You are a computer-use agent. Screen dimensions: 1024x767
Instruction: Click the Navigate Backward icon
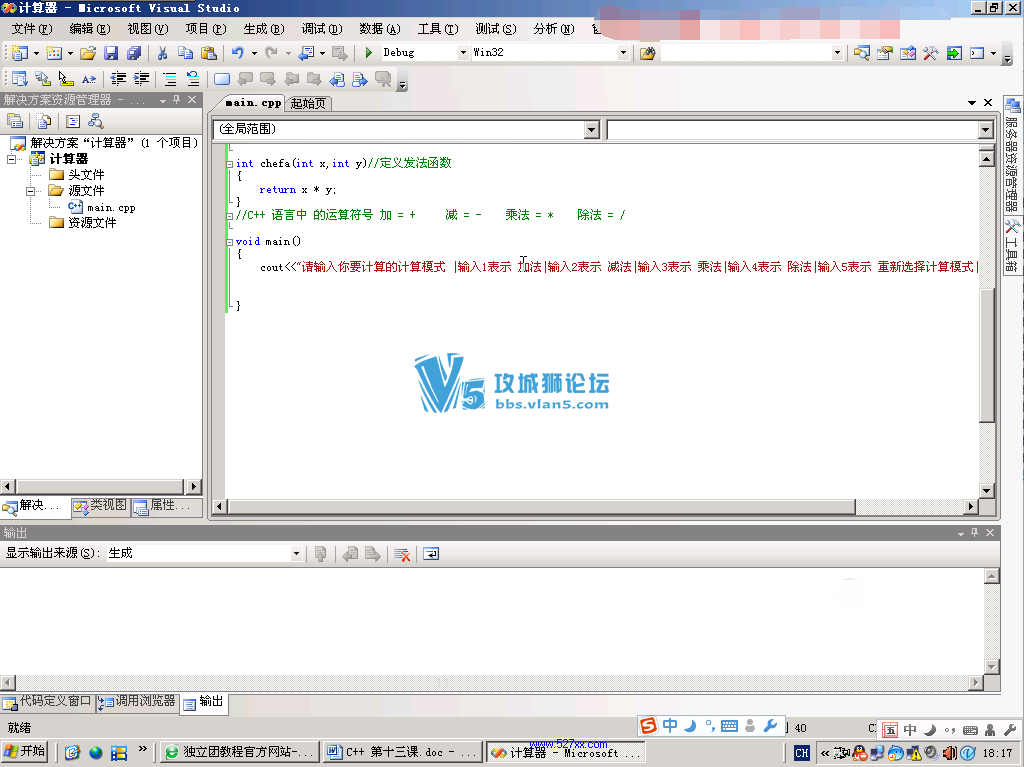click(306, 53)
